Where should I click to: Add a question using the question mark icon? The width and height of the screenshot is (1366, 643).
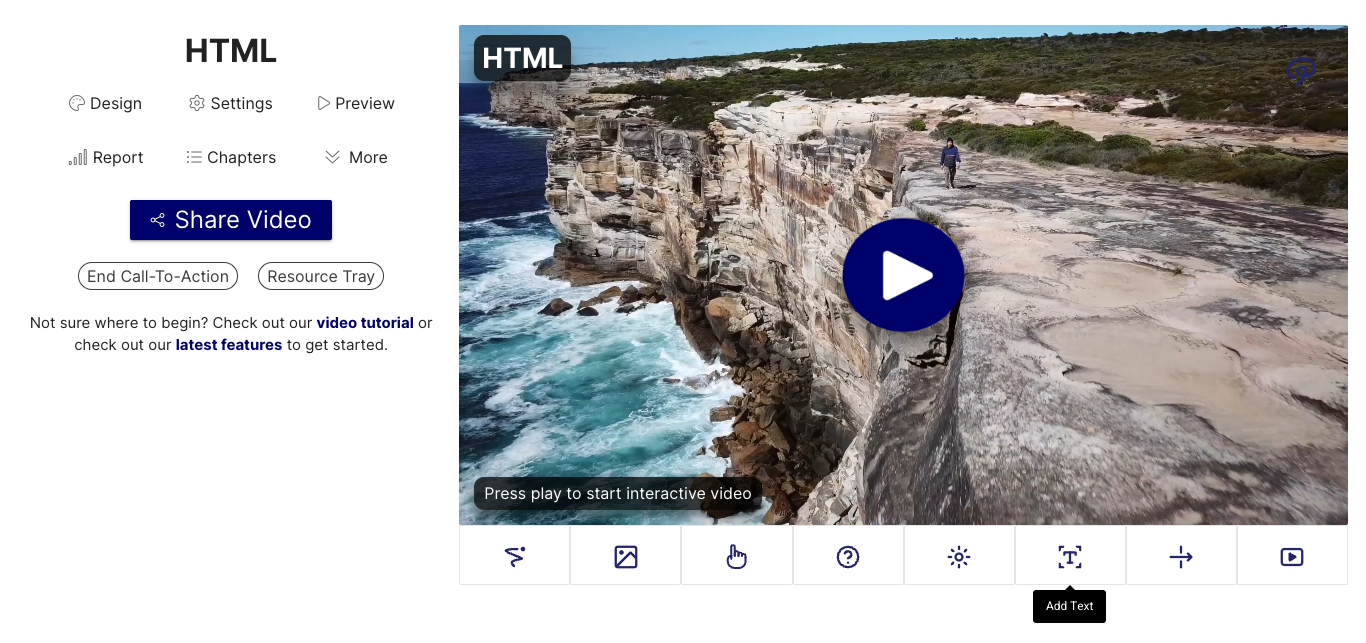pos(848,557)
